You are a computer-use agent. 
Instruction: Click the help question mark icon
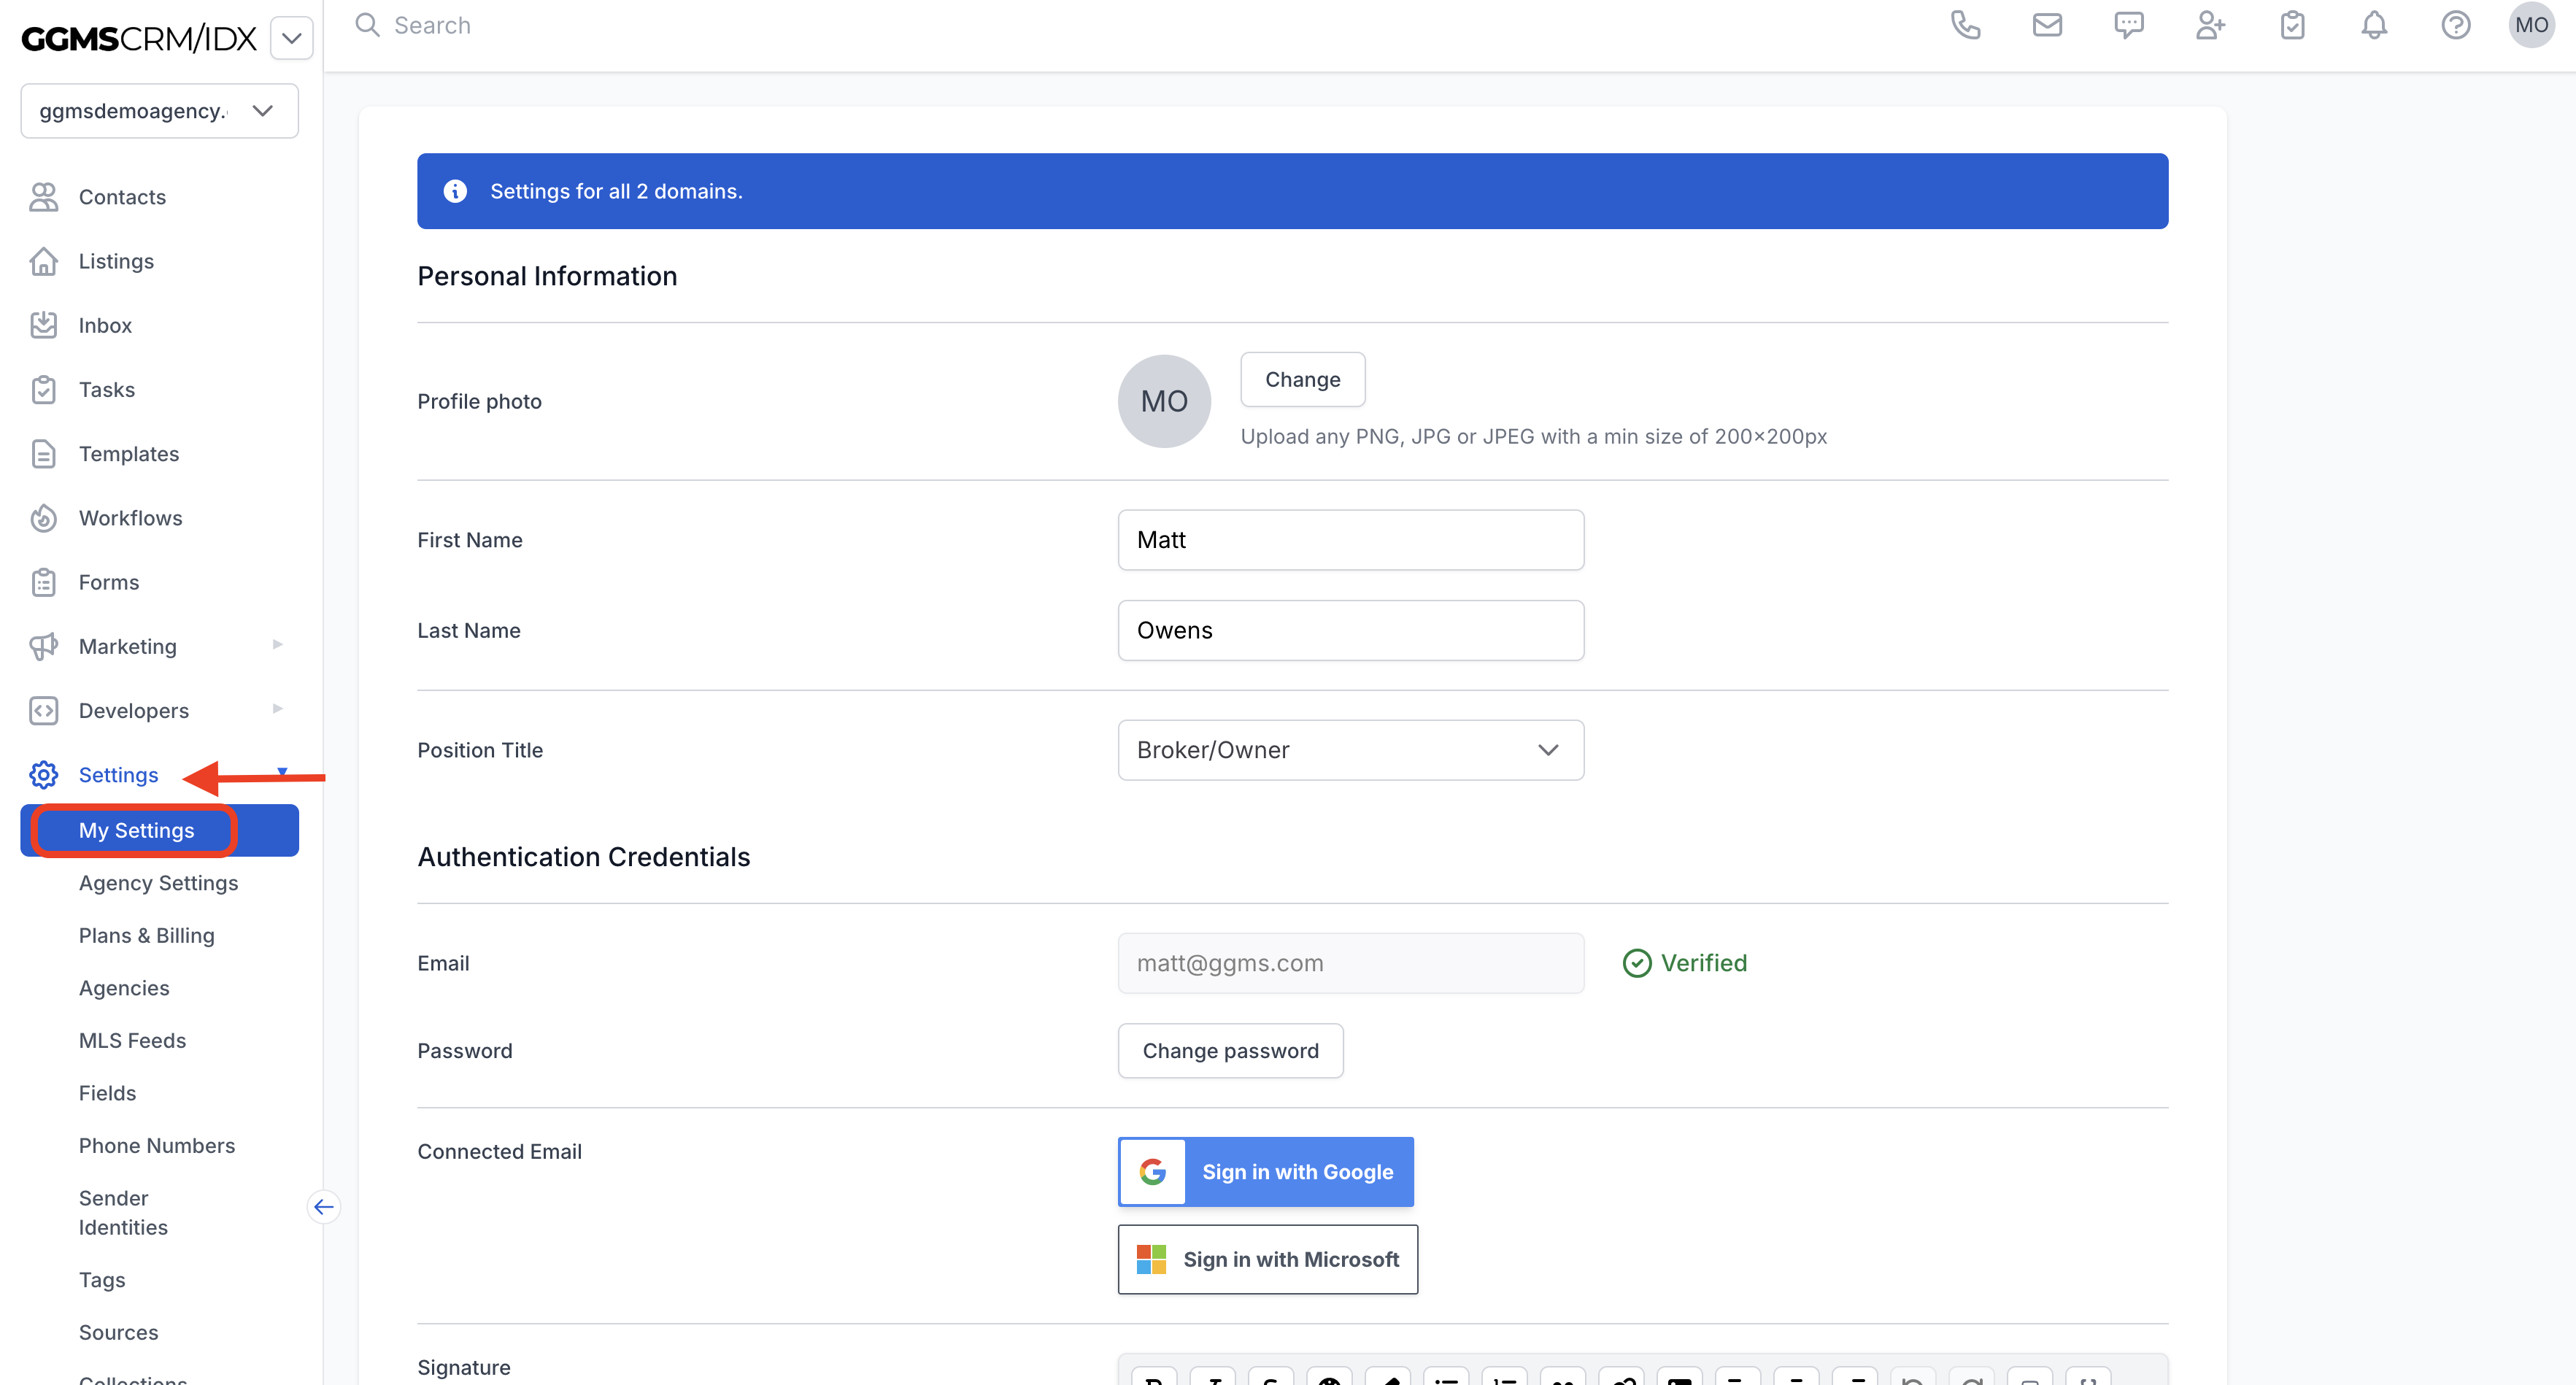pyautogui.click(x=2455, y=25)
